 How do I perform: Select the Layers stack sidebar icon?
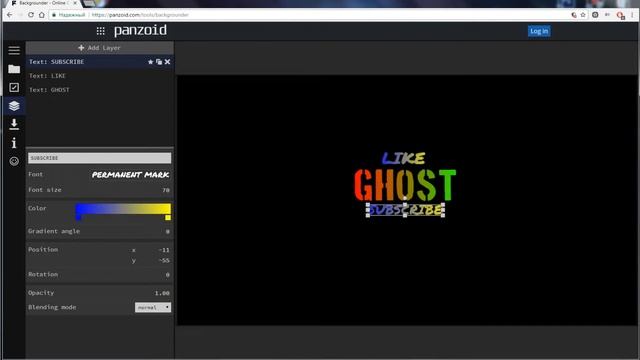(14, 106)
